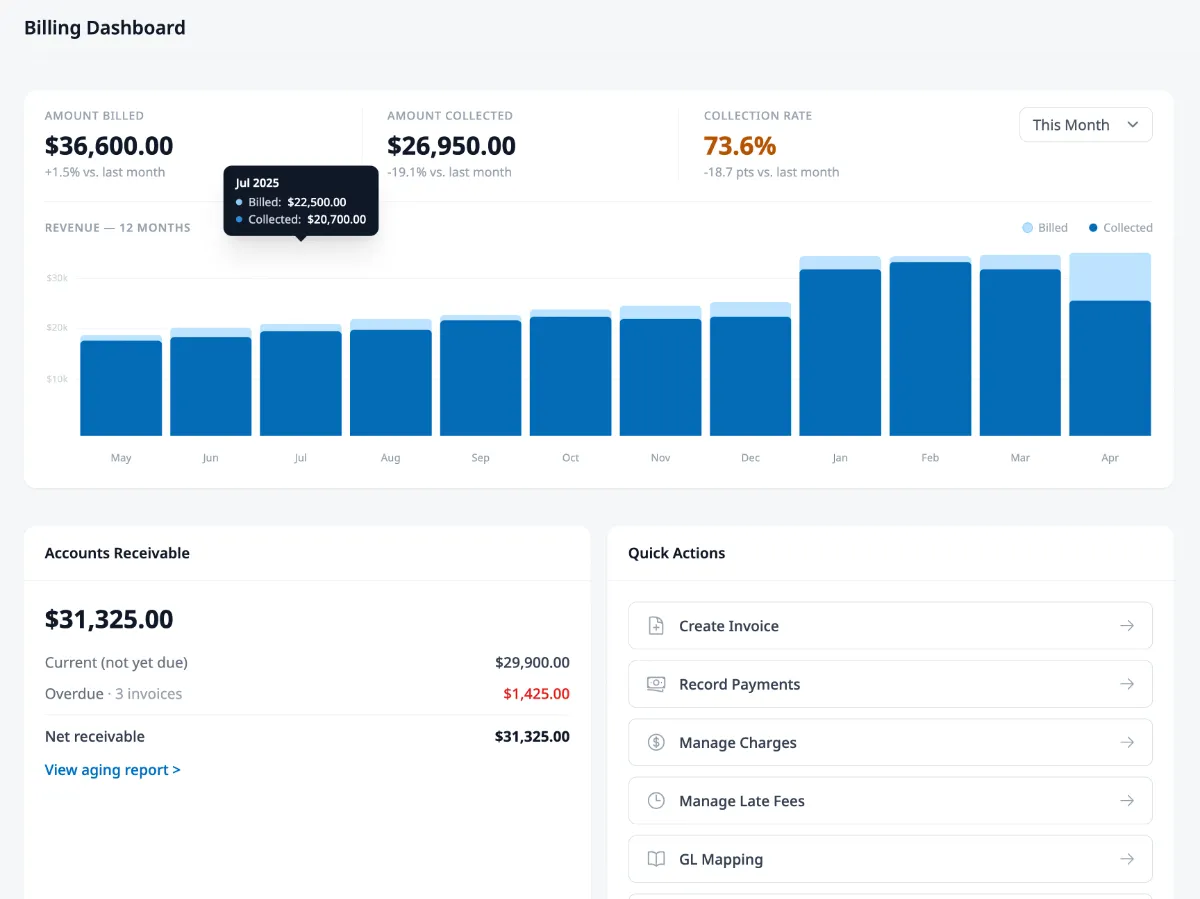Select the Create Invoice quick action
This screenshot has height=899, width=1200.
coord(890,625)
